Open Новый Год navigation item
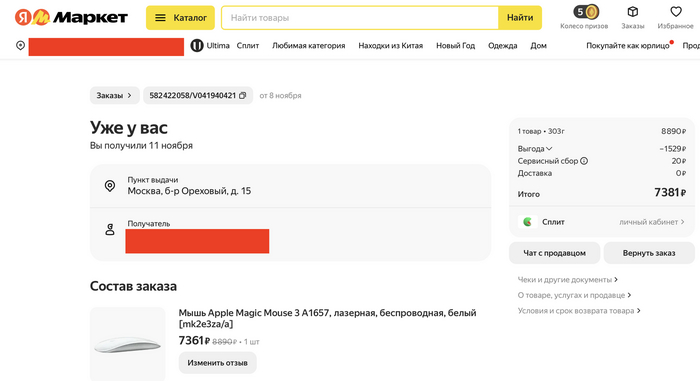The image size is (700, 381). pos(455,46)
